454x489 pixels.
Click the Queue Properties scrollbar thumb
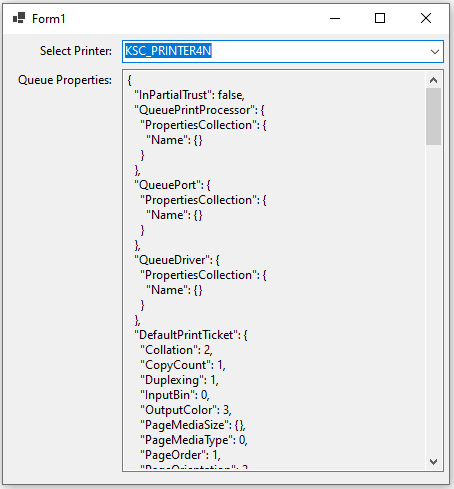tap(433, 116)
